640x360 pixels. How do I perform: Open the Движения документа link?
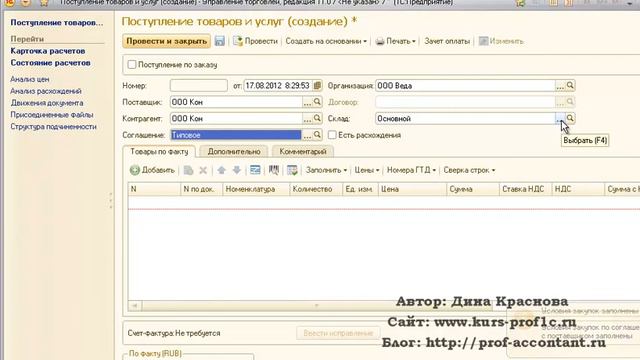click(x=47, y=103)
